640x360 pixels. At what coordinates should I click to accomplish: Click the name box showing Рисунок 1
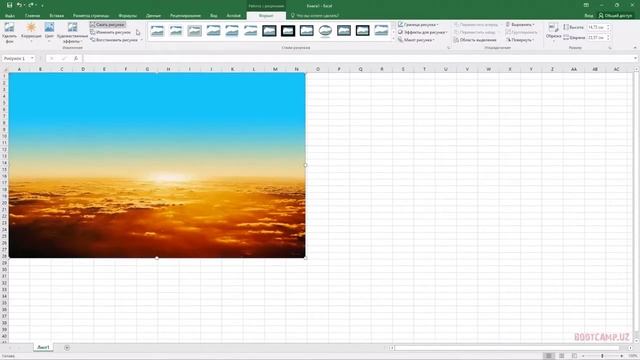click(16, 58)
